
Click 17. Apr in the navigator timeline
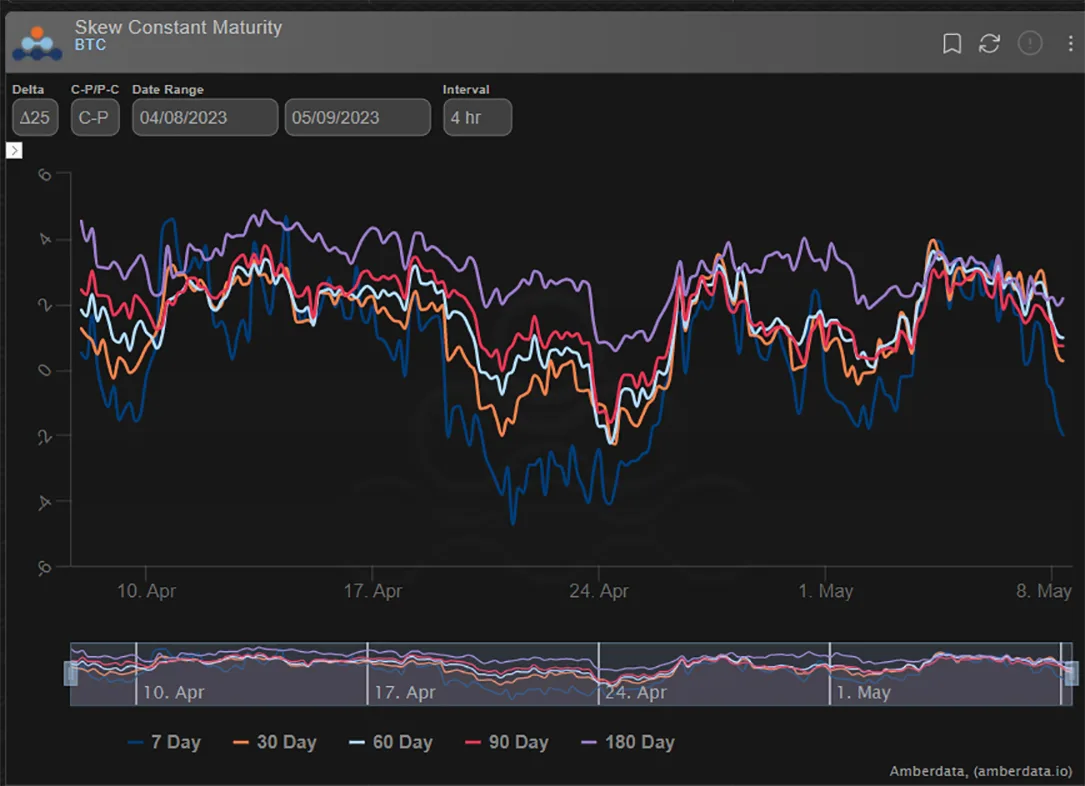[x=405, y=692]
